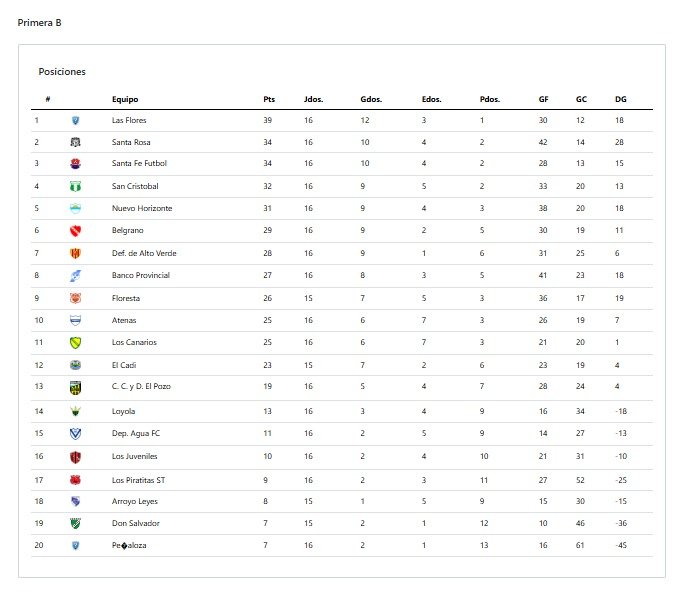Screen dimensions: 683x598
Task: Click the Dep. Agua FC crest icon
Action: coord(75,433)
